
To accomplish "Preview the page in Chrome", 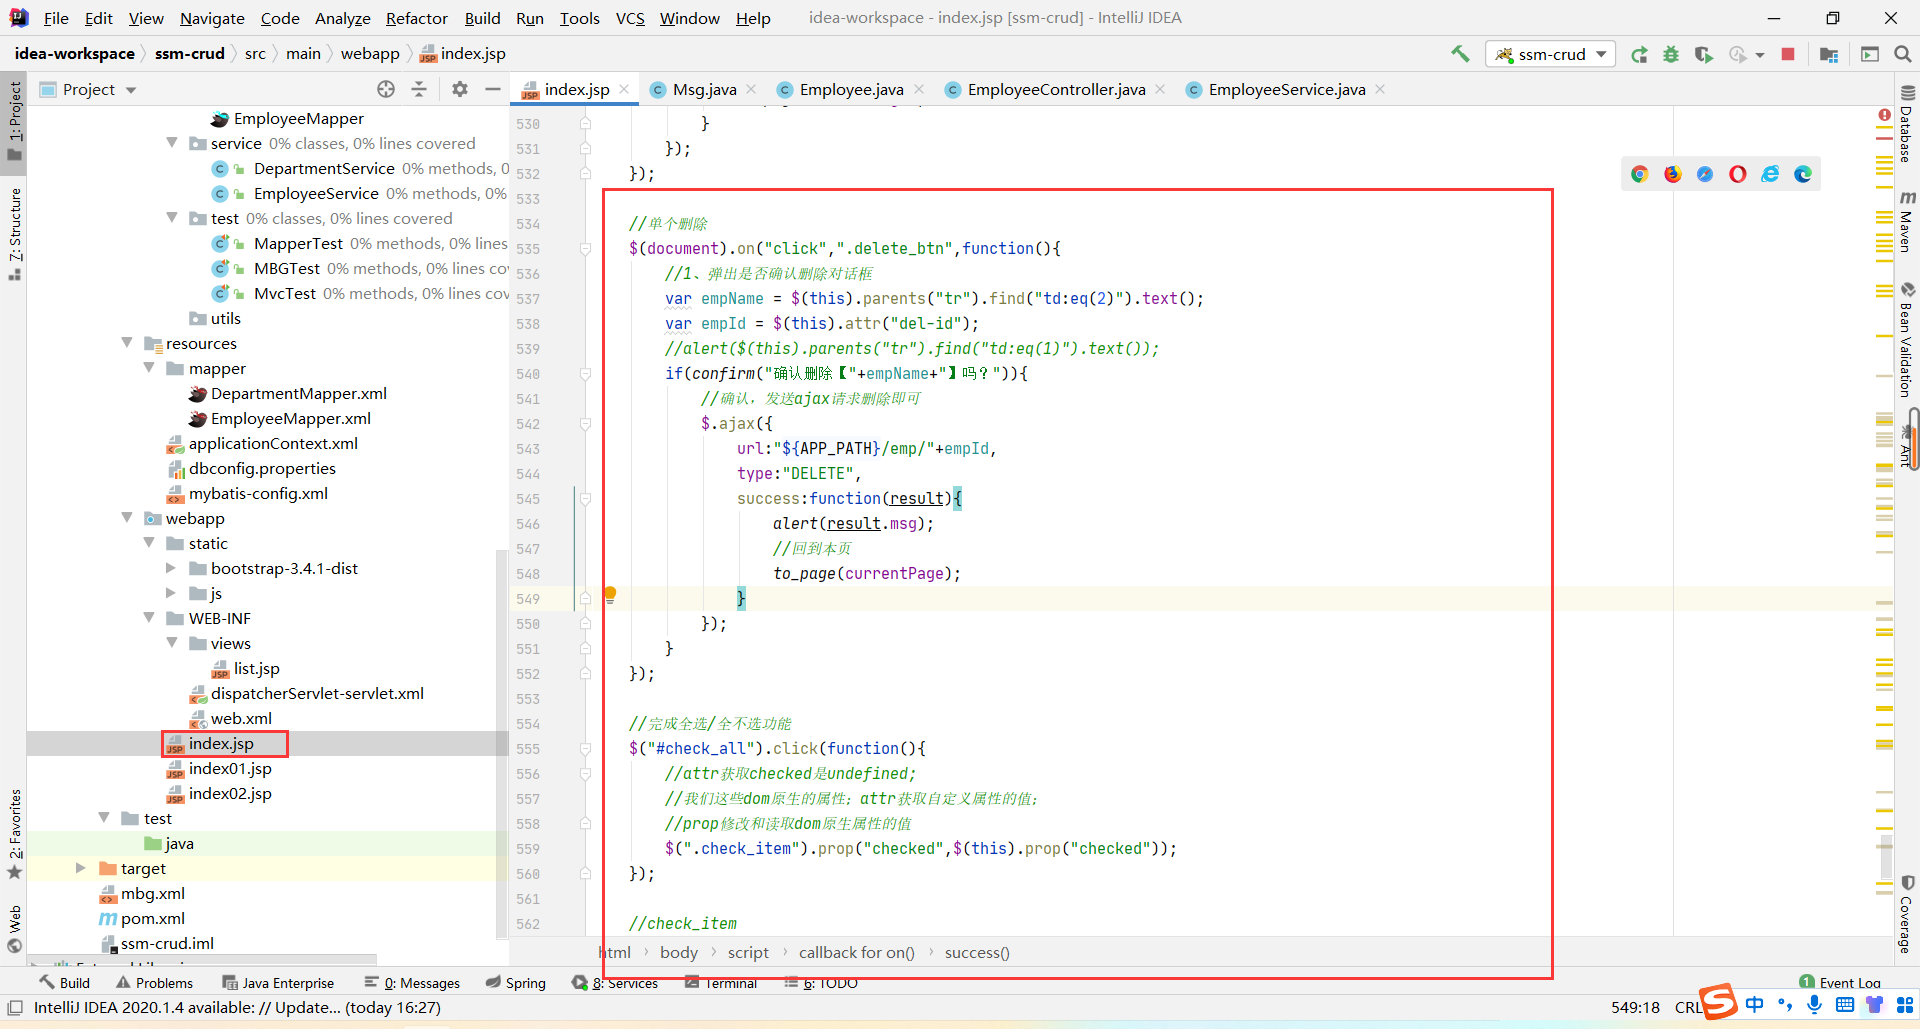I will [1639, 174].
